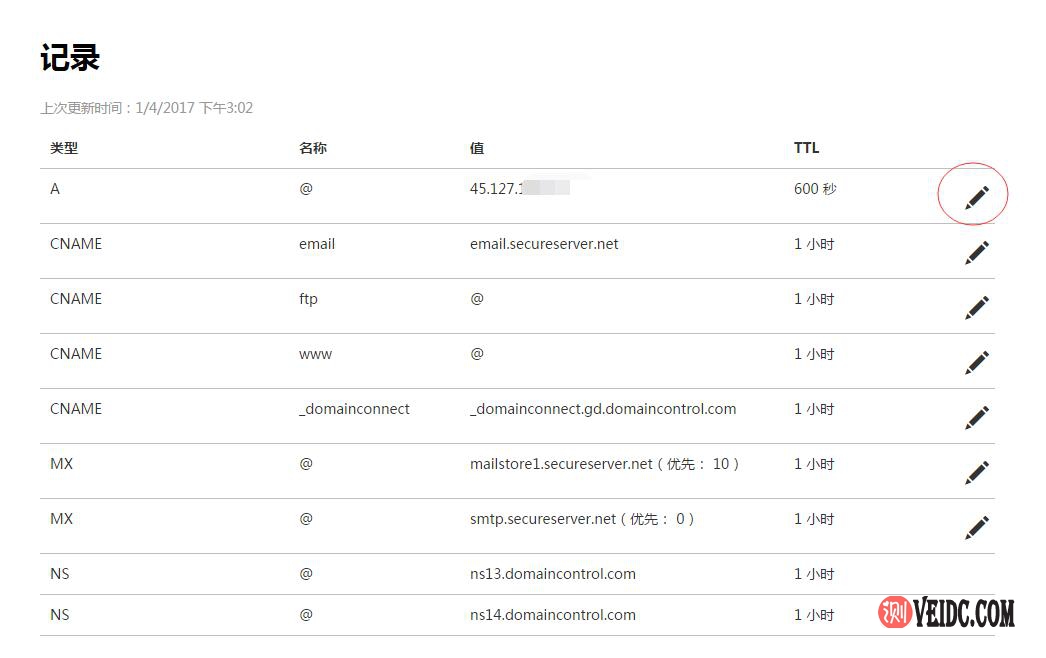The image size is (1046, 658).
Task: Select the email.secureserver.net value
Action: (x=544, y=244)
